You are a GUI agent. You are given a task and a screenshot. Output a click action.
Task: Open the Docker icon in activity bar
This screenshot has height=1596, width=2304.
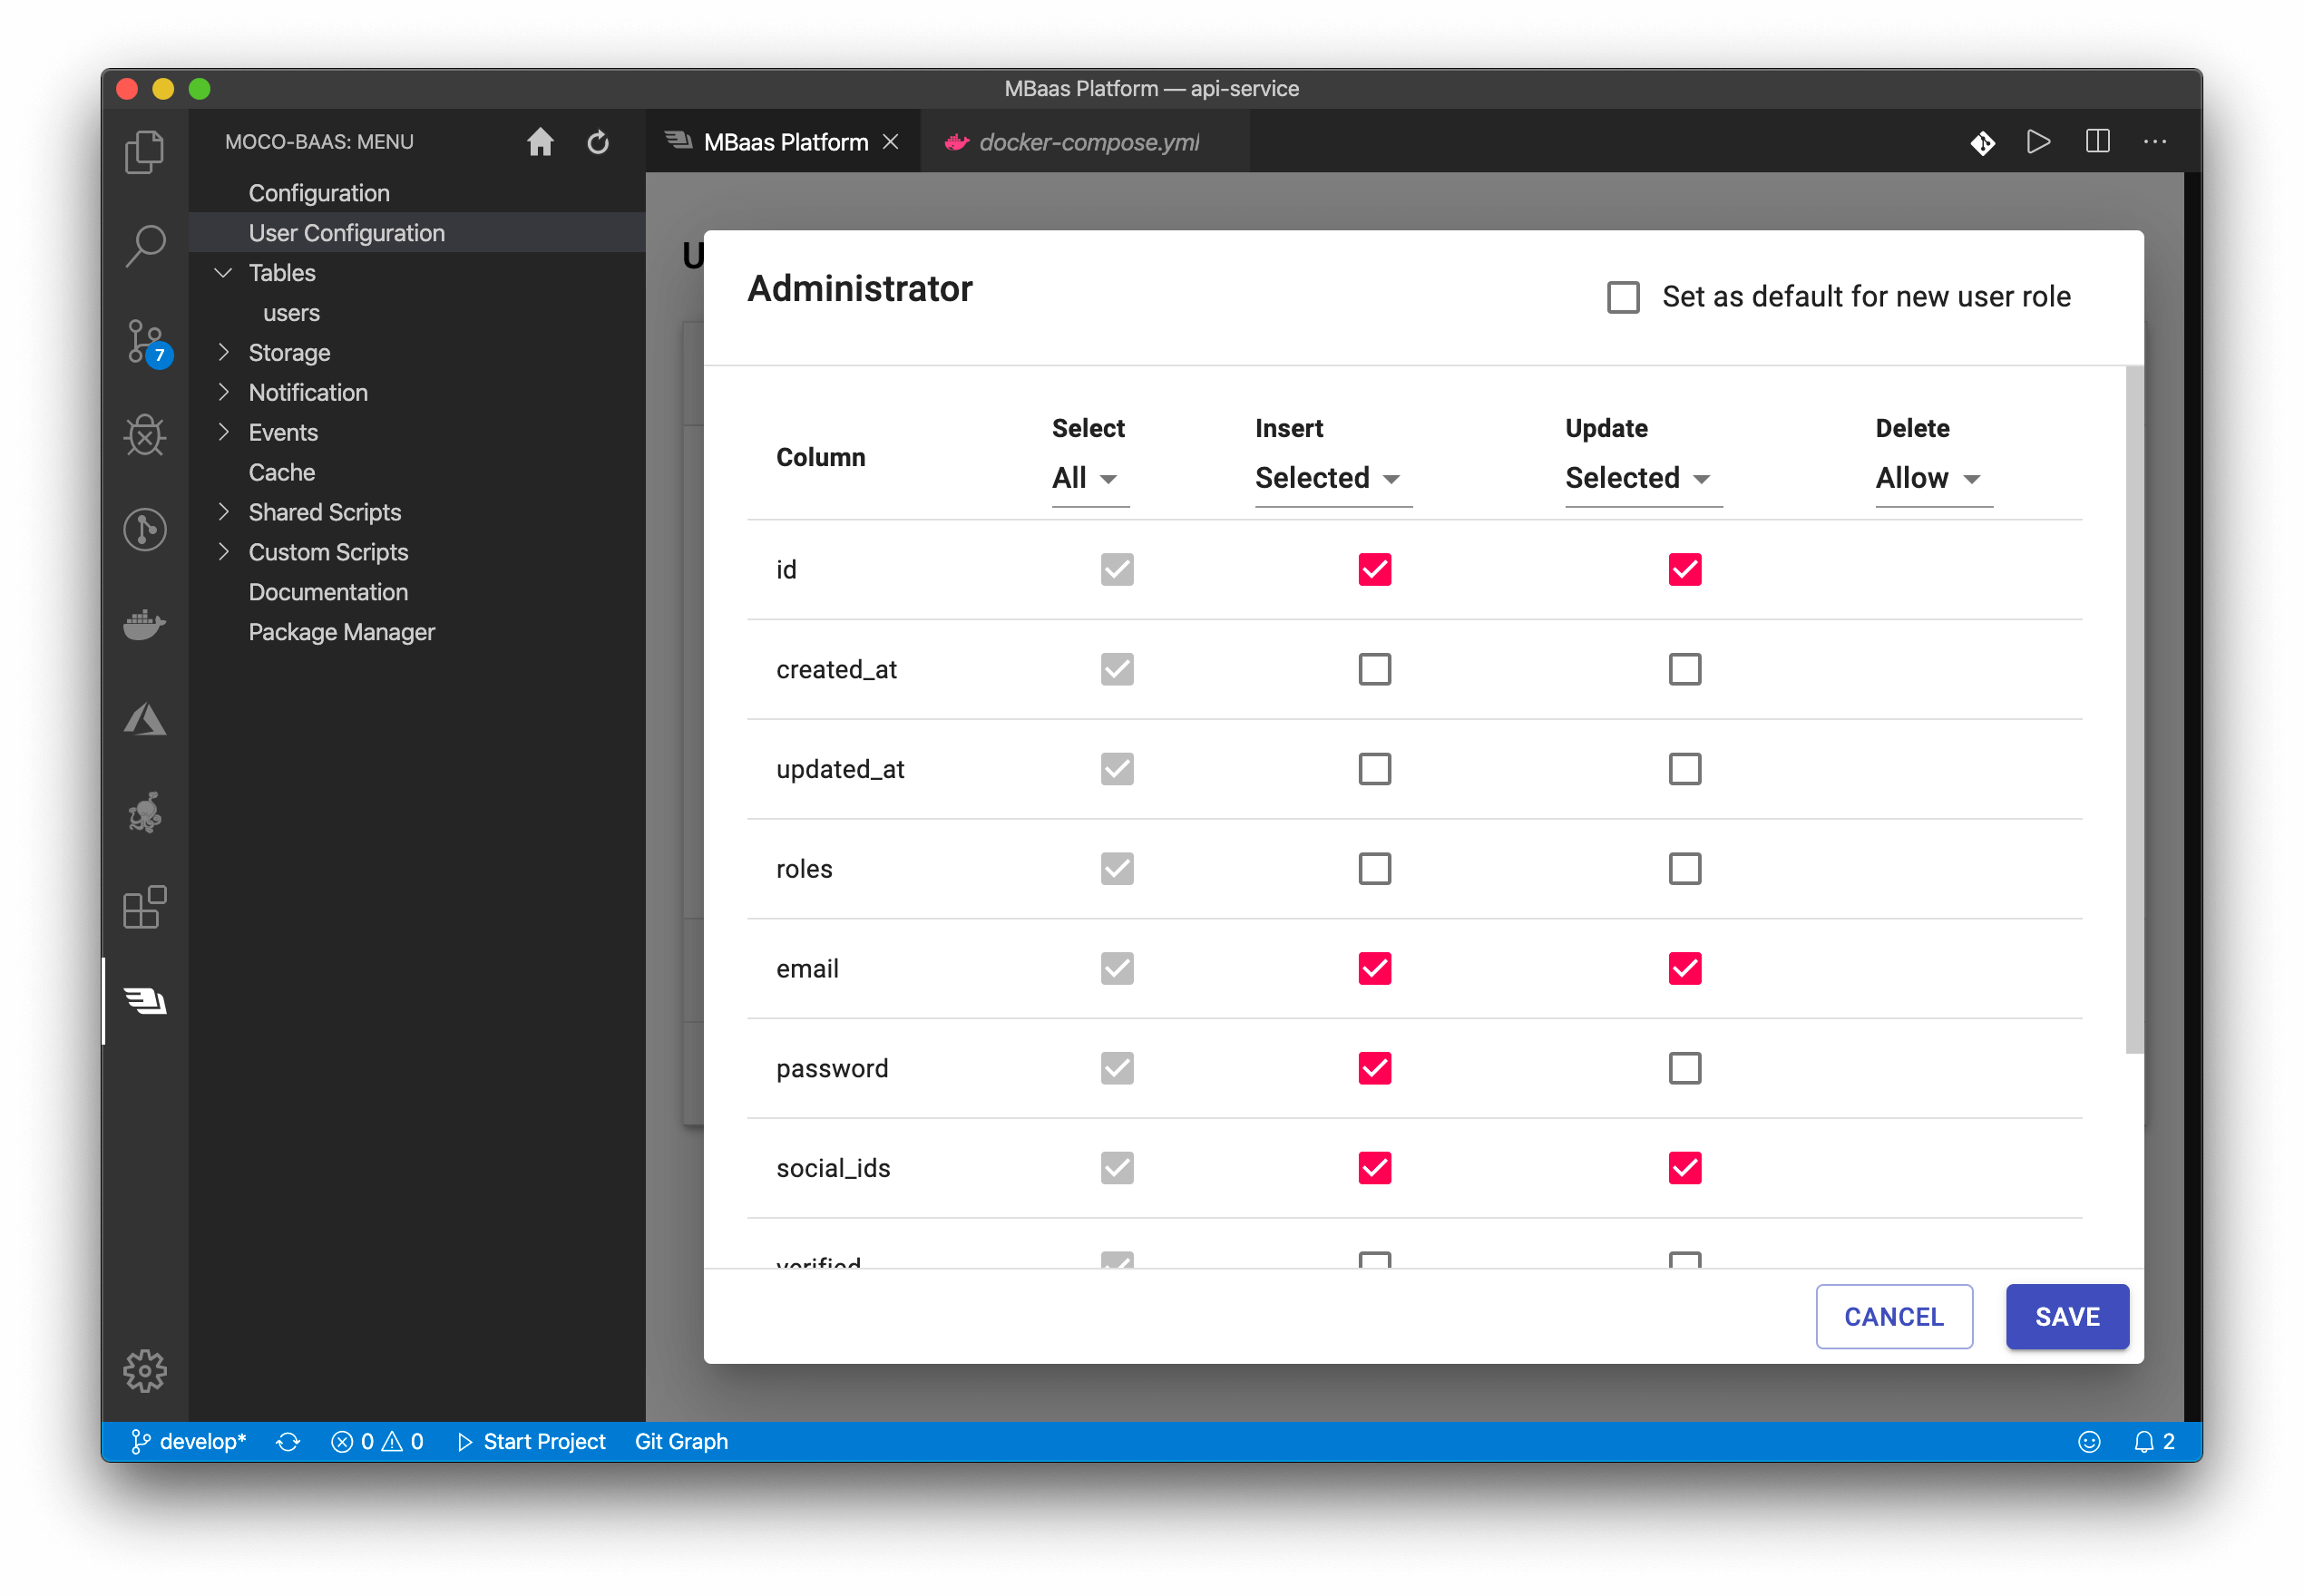click(145, 624)
